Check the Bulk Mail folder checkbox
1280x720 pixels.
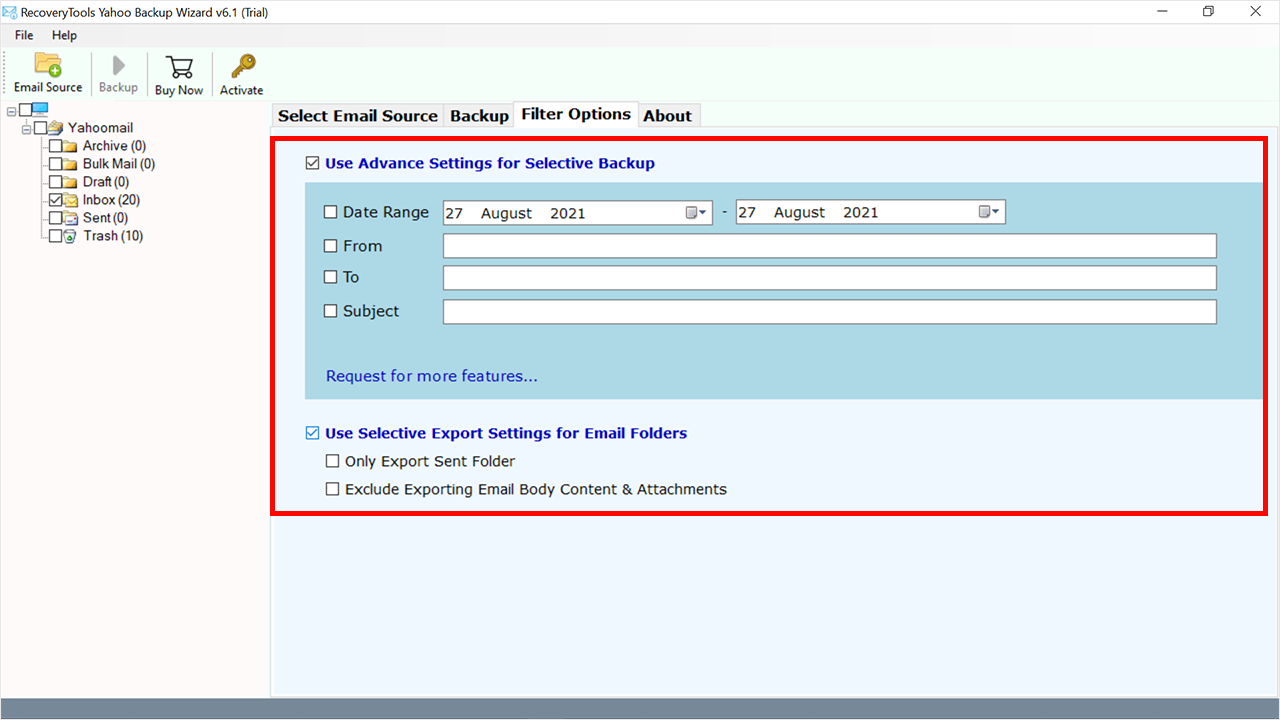[x=56, y=164]
